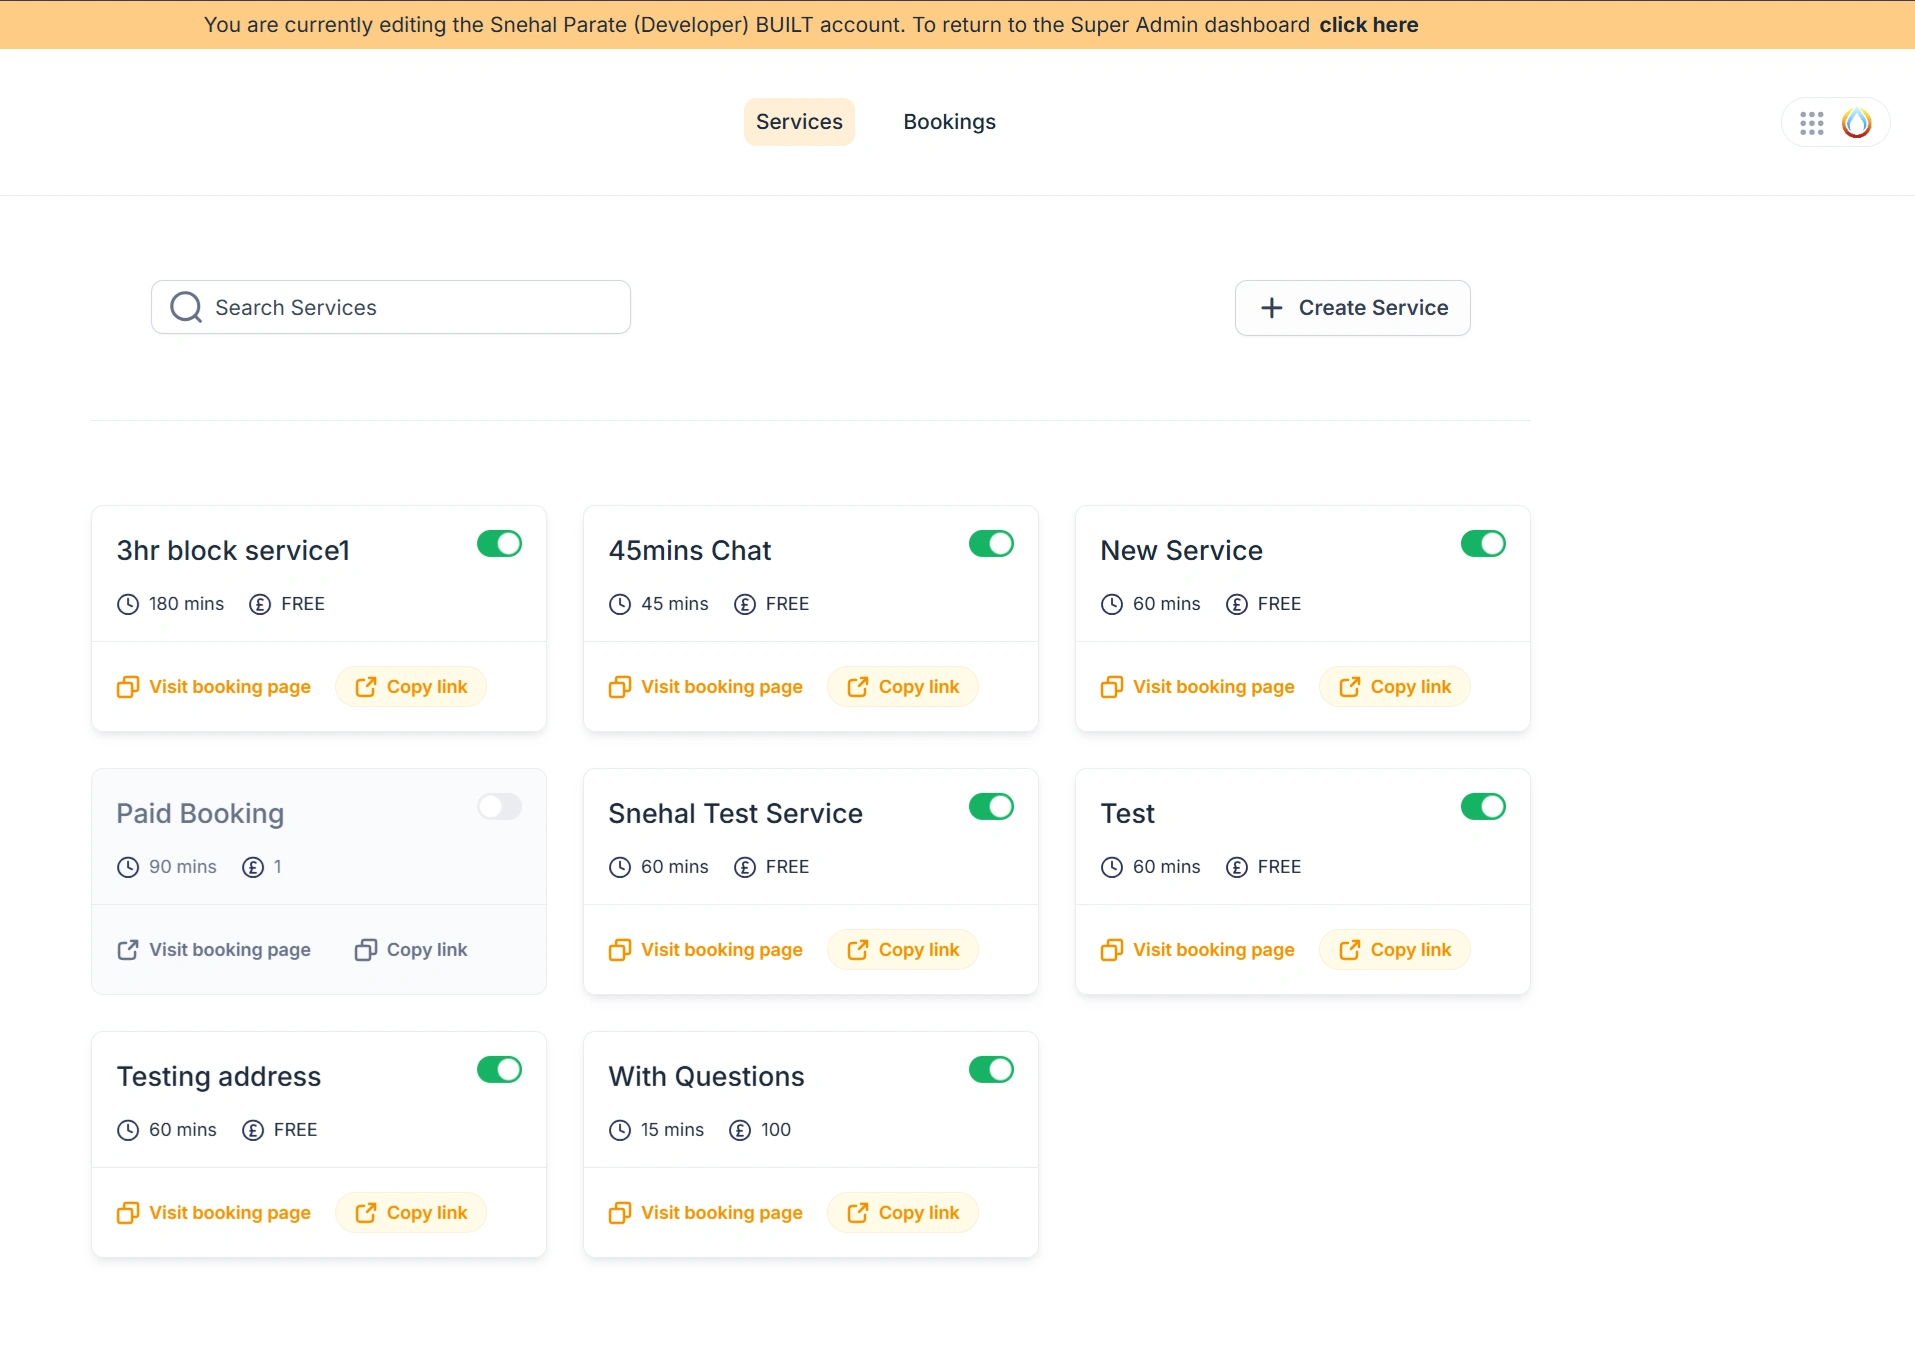This screenshot has height=1367, width=1915.
Task: Click the plus icon in Create Service
Action: click(x=1271, y=308)
